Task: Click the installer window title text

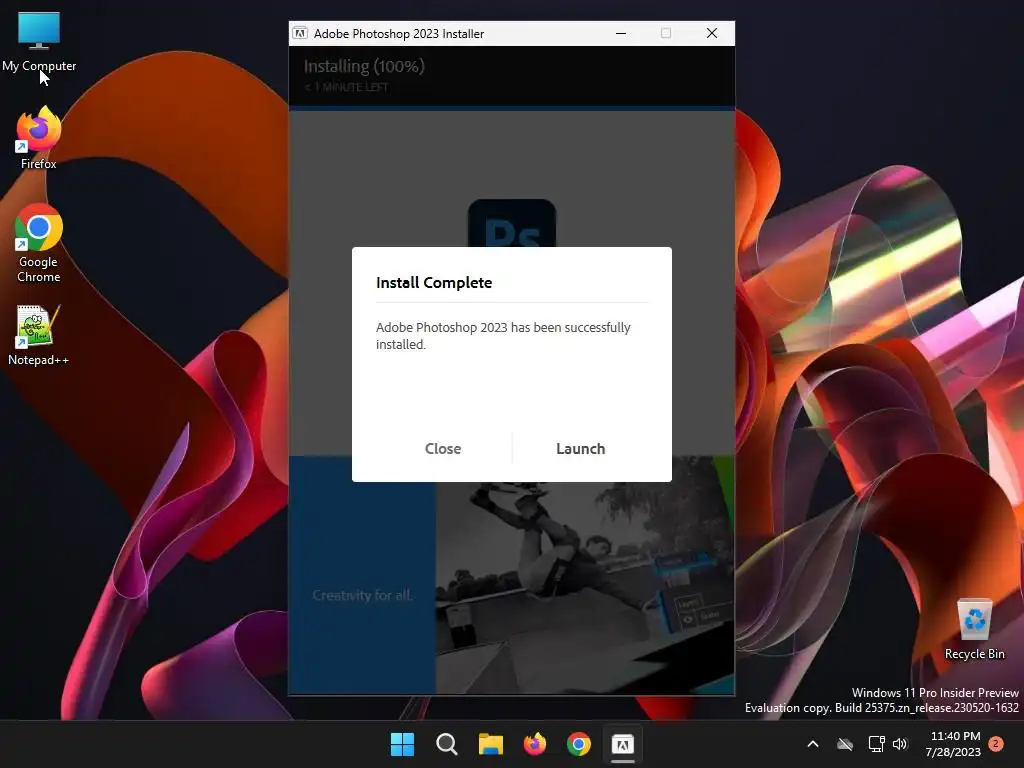Action: [x=398, y=33]
